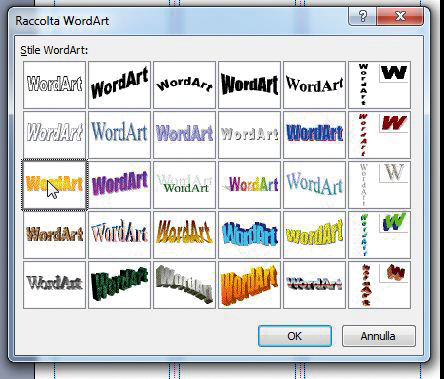Select the black vertical WordArt style
The height and width of the screenshot is (379, 444).
pyautogui.click(x=380, y=85)
